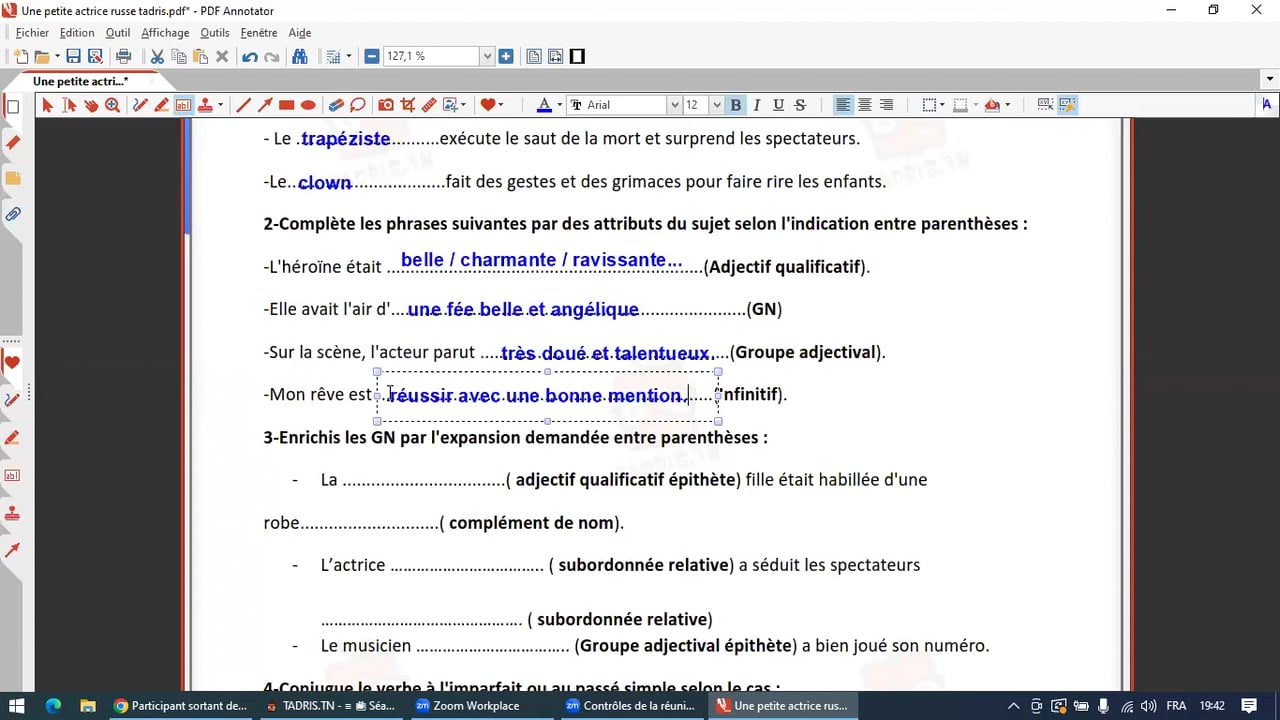Open the Outils menu
The height and width of the screenshot is (720, 1280).
[214, 33]
